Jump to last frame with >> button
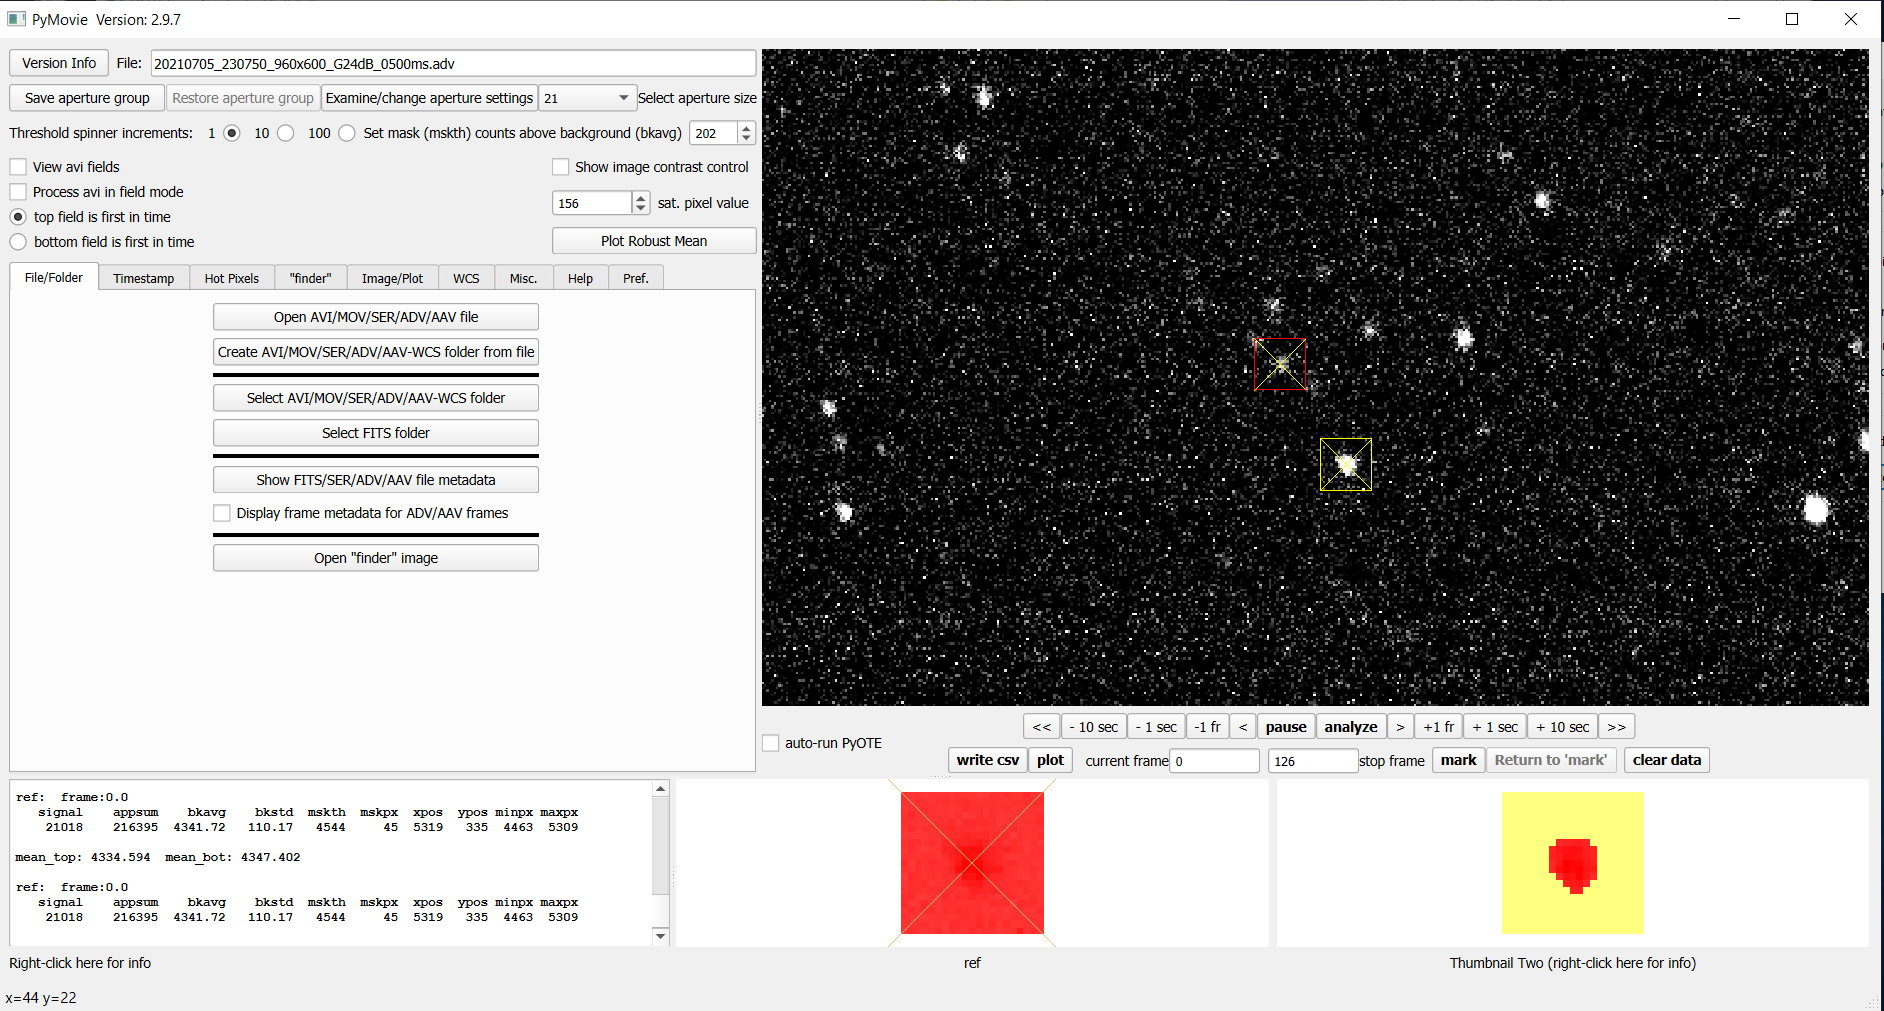This screenshot has width=1884, height=1011. tap(1616, 727)
